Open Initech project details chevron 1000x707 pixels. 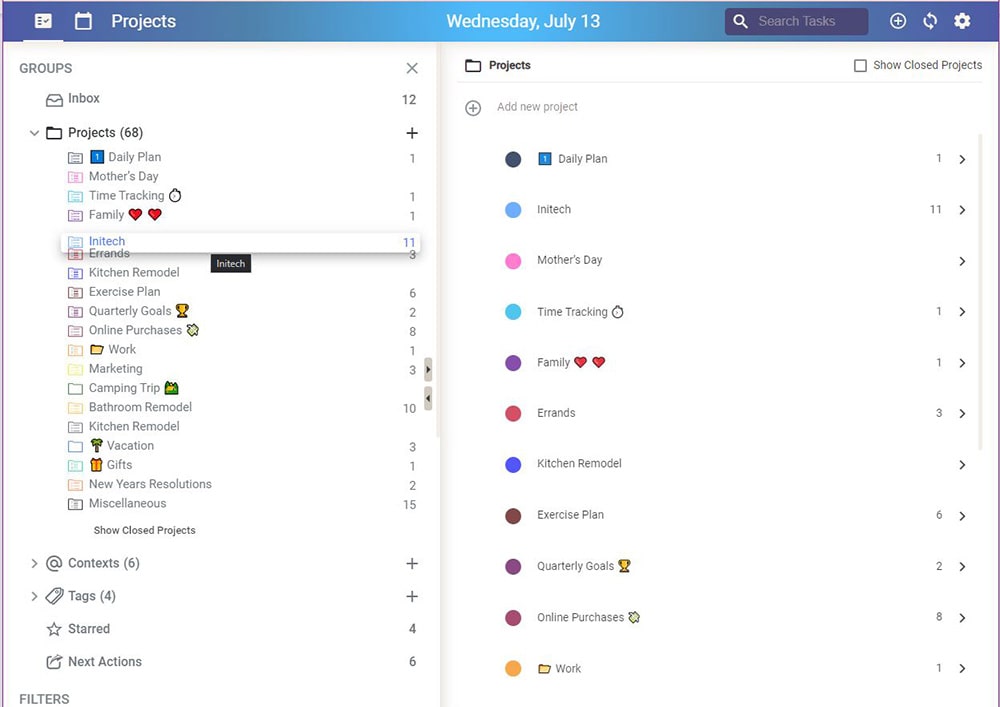pyautogui.click(x=962, y=210)
